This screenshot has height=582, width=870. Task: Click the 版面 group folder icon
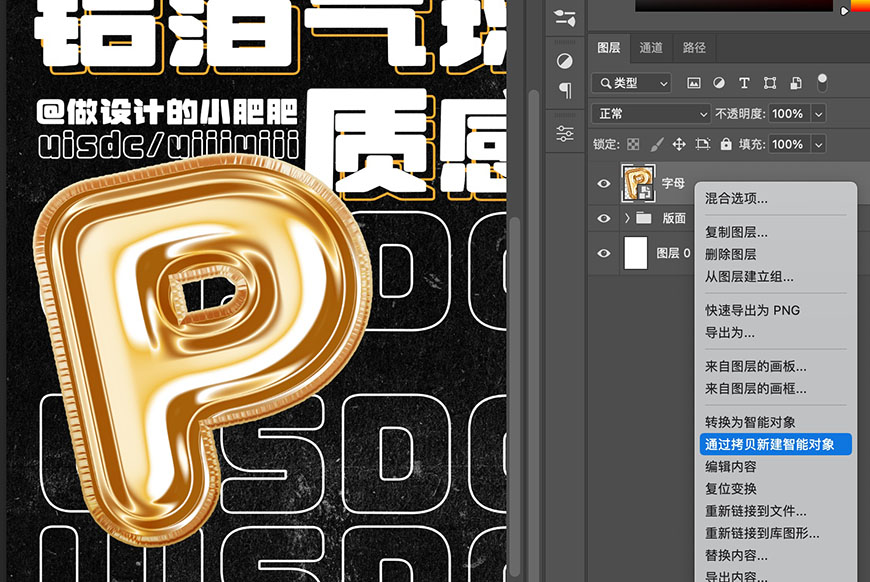point(644,217)
